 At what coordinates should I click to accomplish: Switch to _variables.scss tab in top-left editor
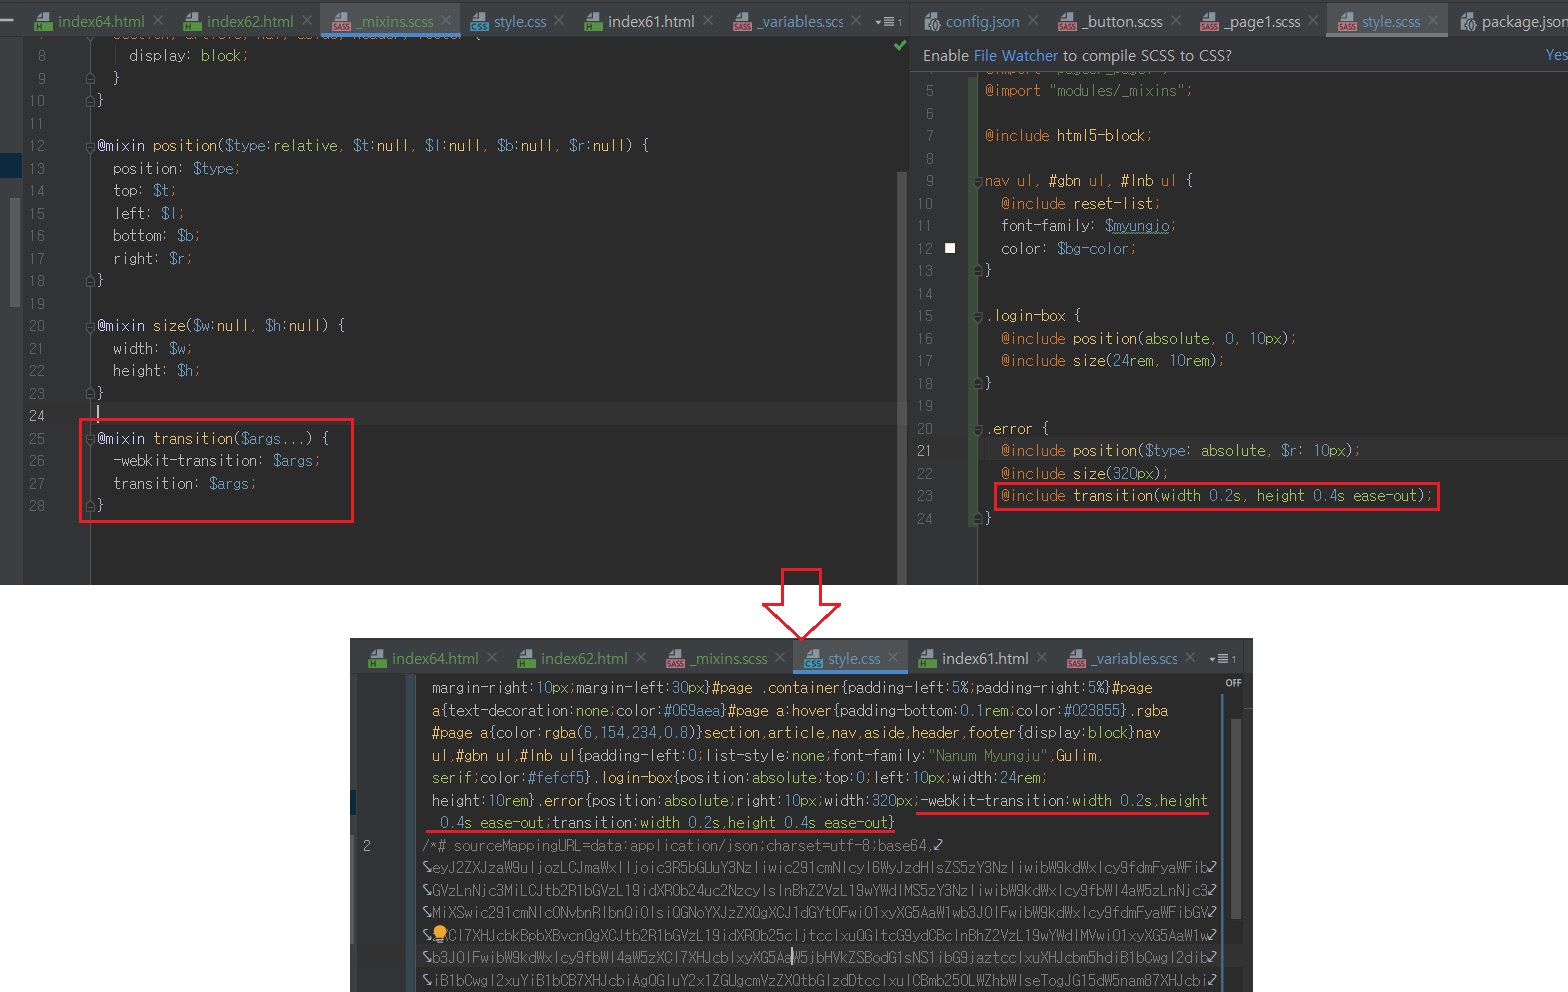click(800, 21)
